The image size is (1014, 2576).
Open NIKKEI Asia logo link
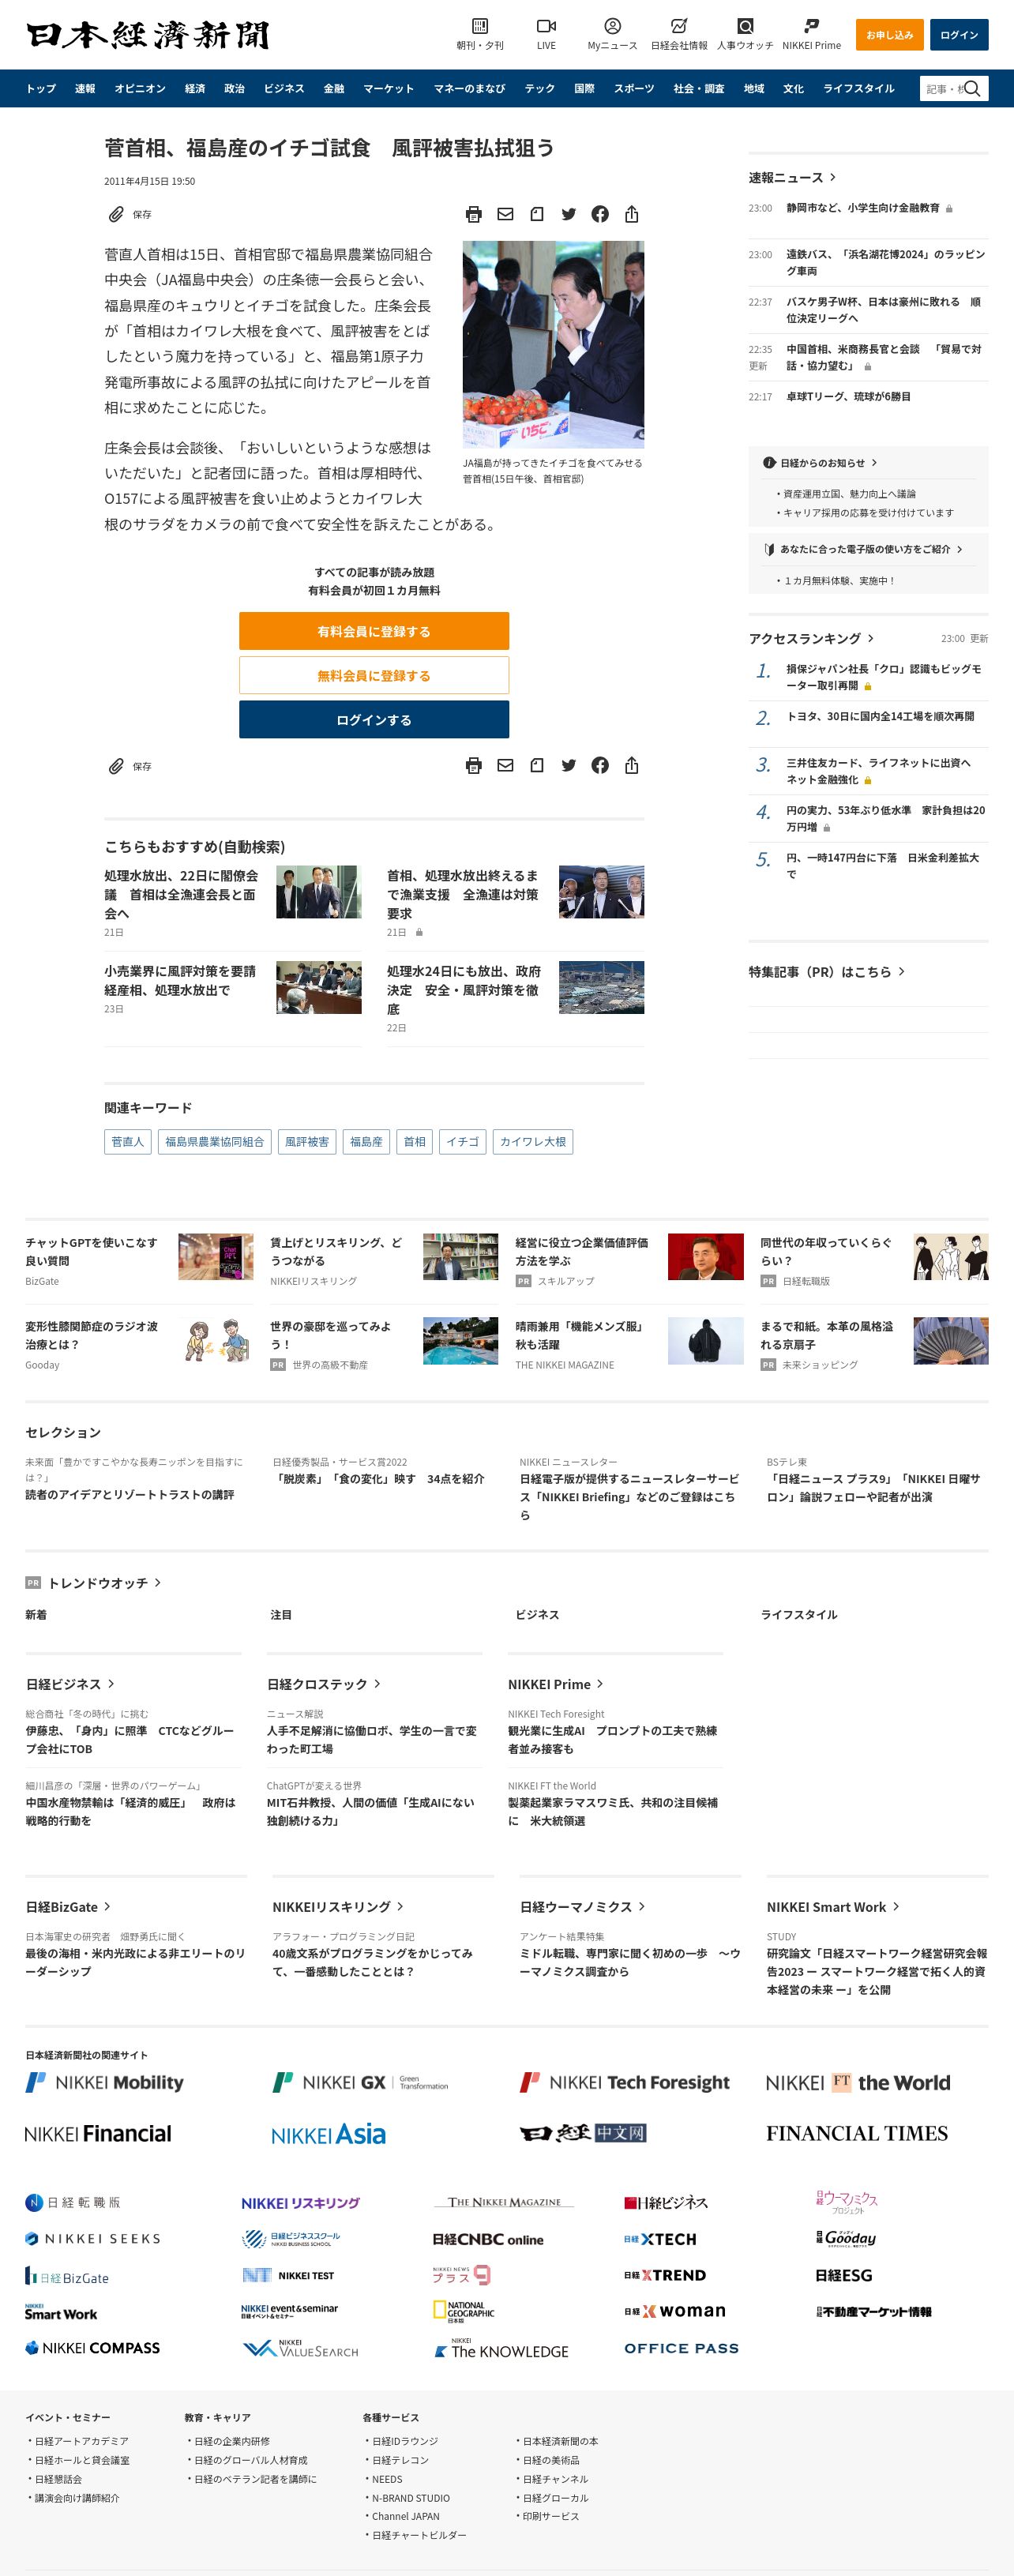click(x=328, y=2134)
